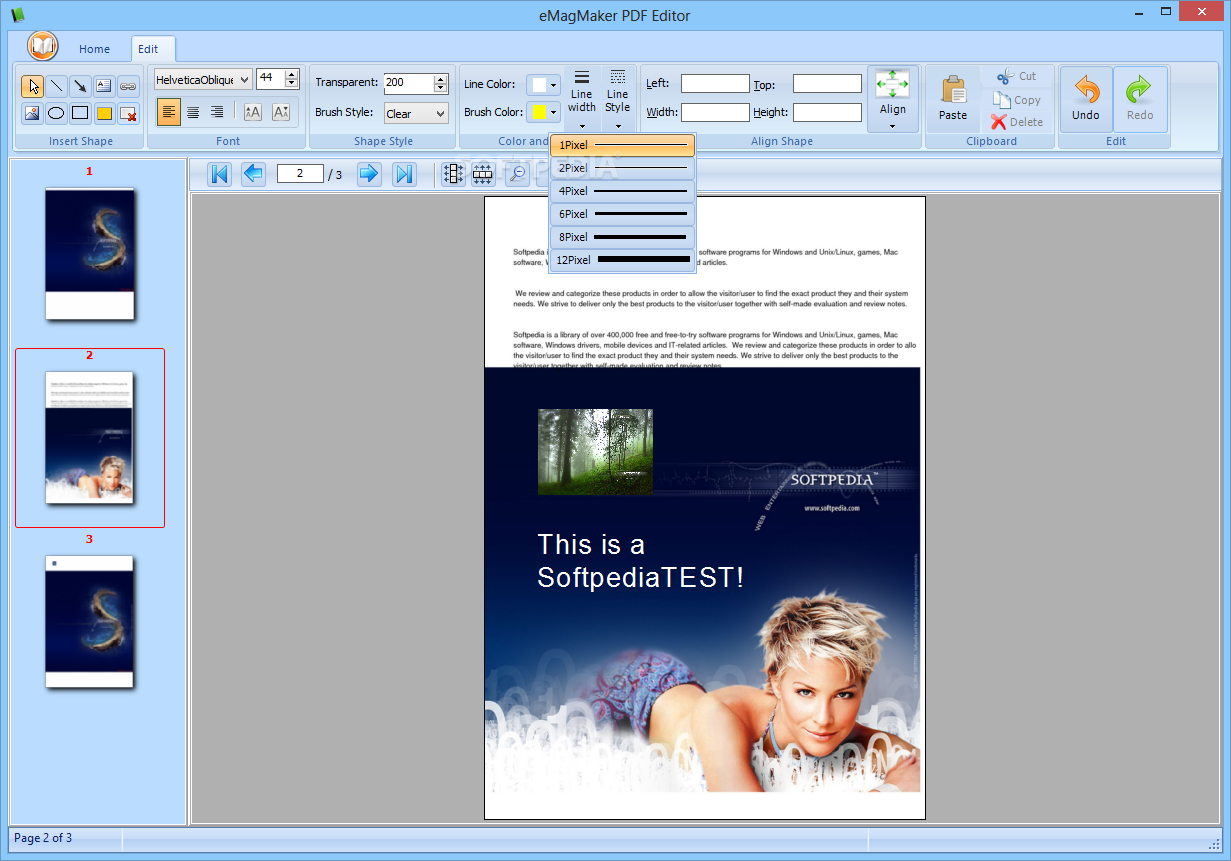Insert a text box shape

(104, 86)
